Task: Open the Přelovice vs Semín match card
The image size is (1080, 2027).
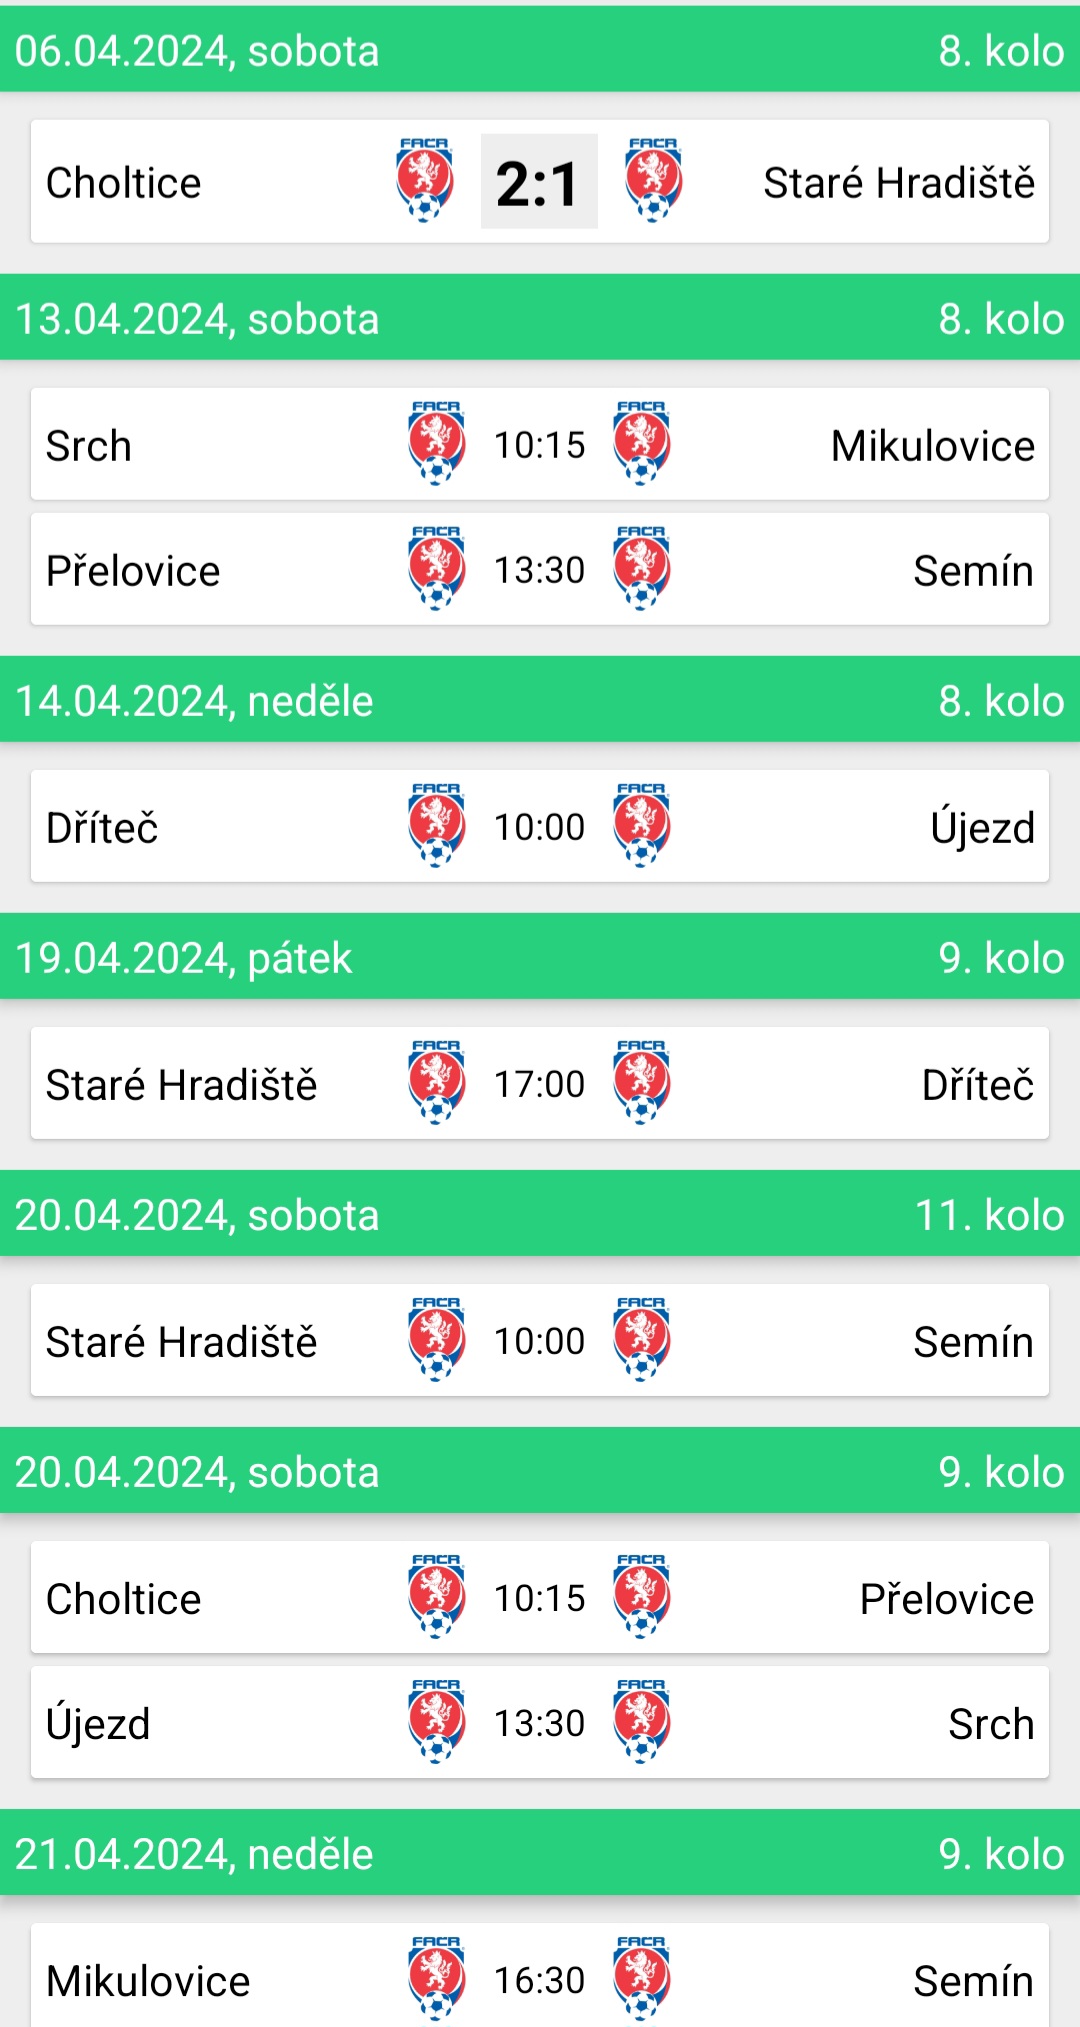Action: coord(540,569)
